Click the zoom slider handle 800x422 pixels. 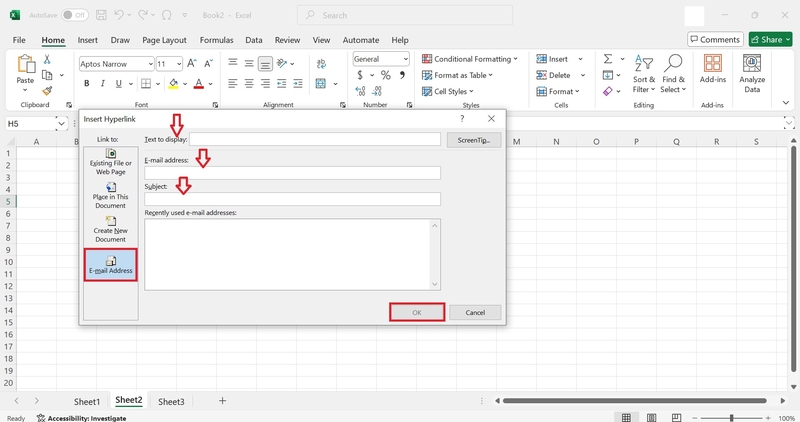coord(731,418)
